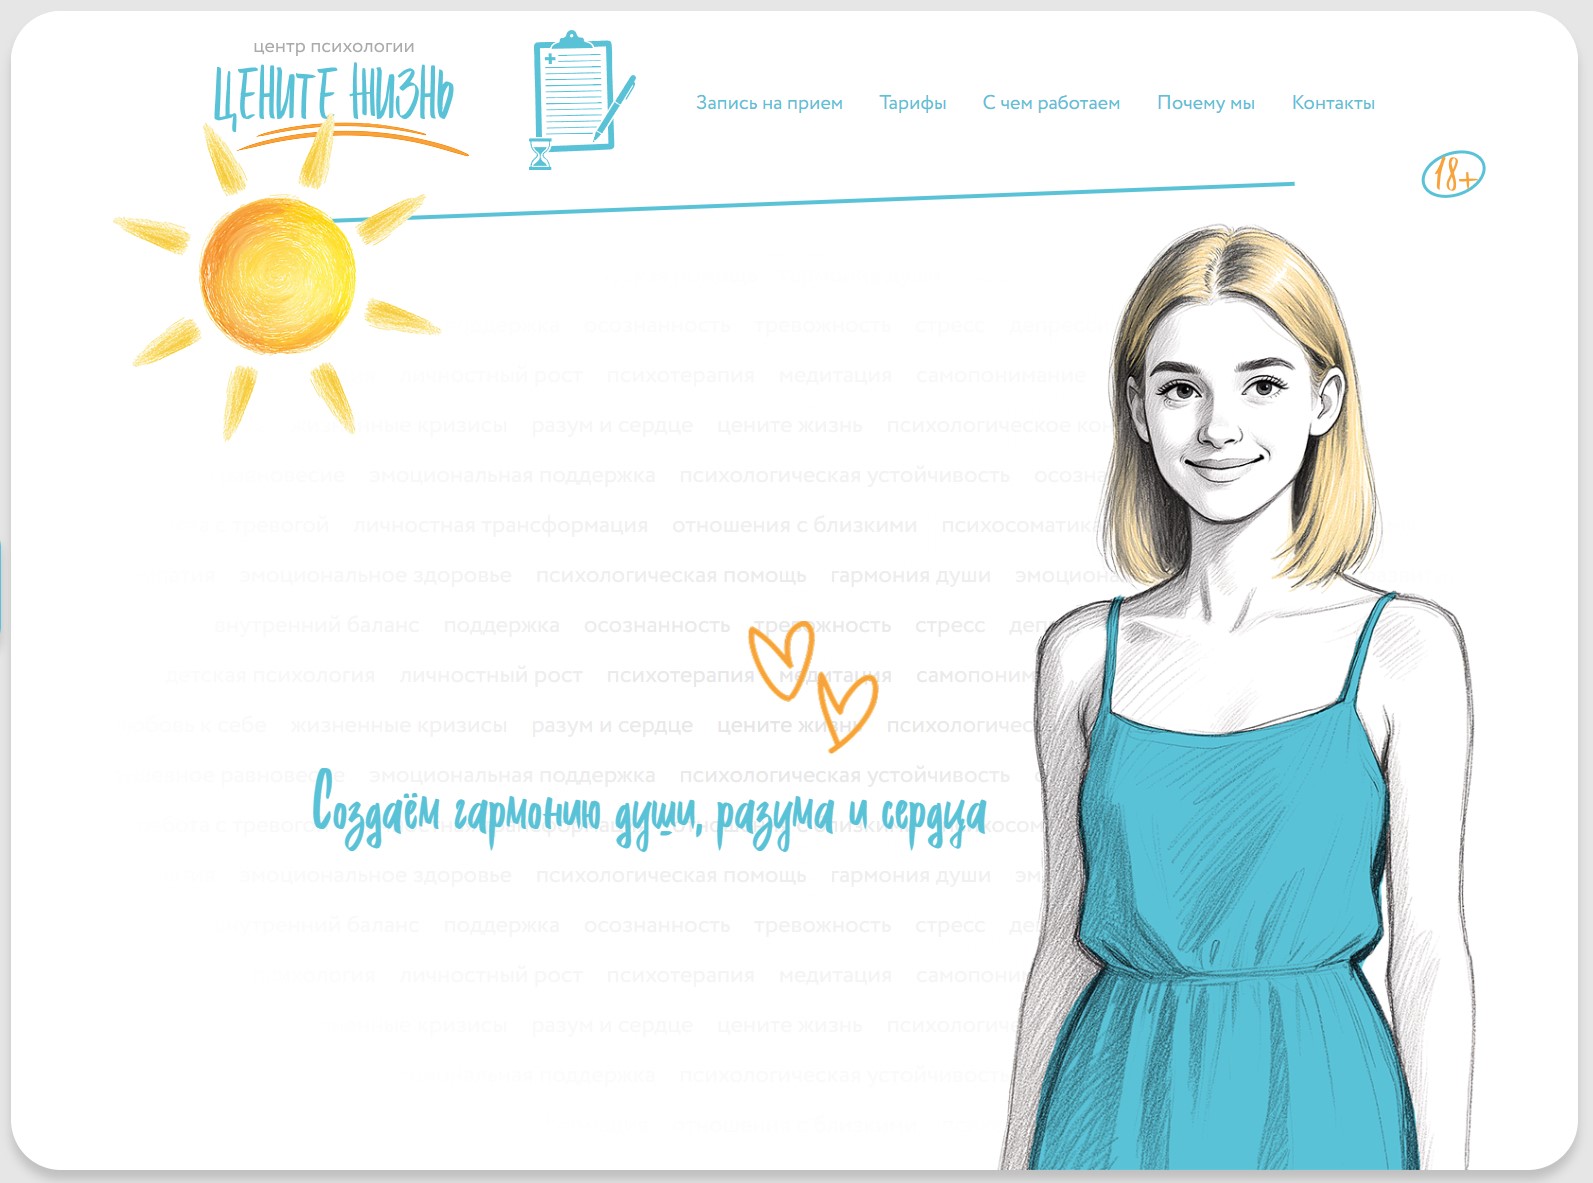Click the slogan 'Создаём гармонию души, разума и сердца'
Screen dimensions: 1593x1183
pyautogui.click(x=650, y=810)
